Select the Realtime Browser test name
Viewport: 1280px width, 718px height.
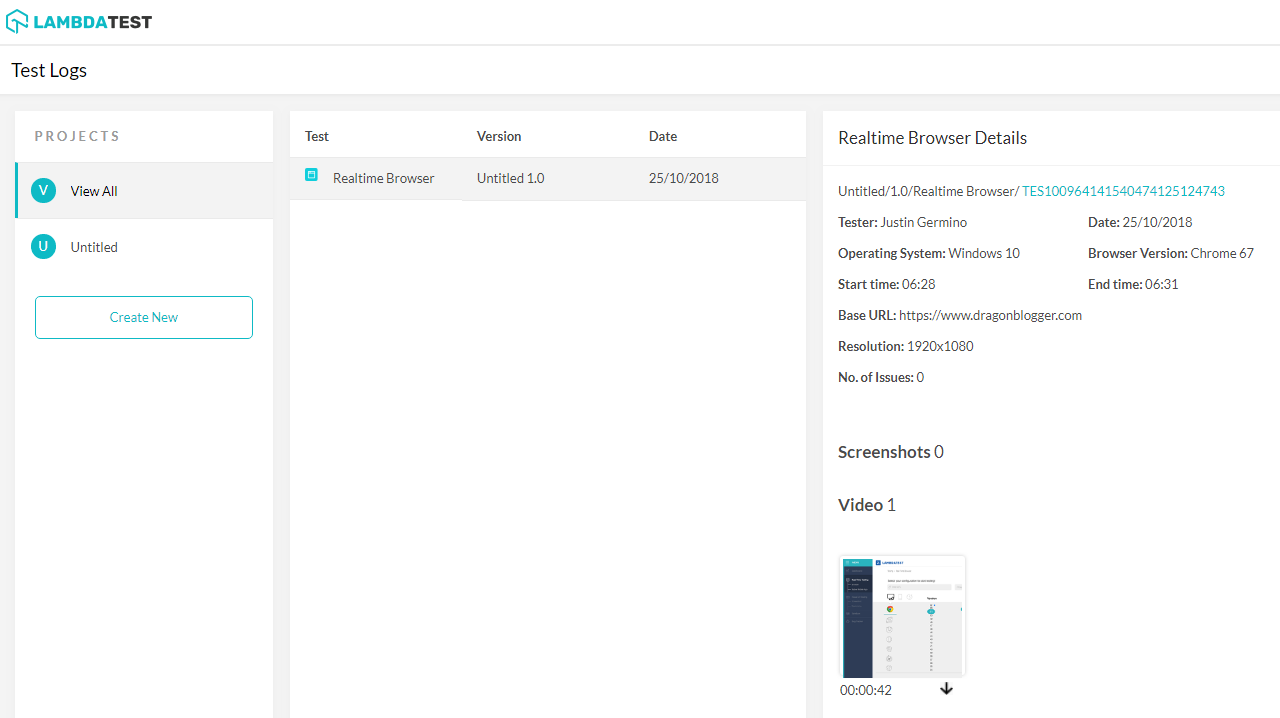tap(383, 178)
